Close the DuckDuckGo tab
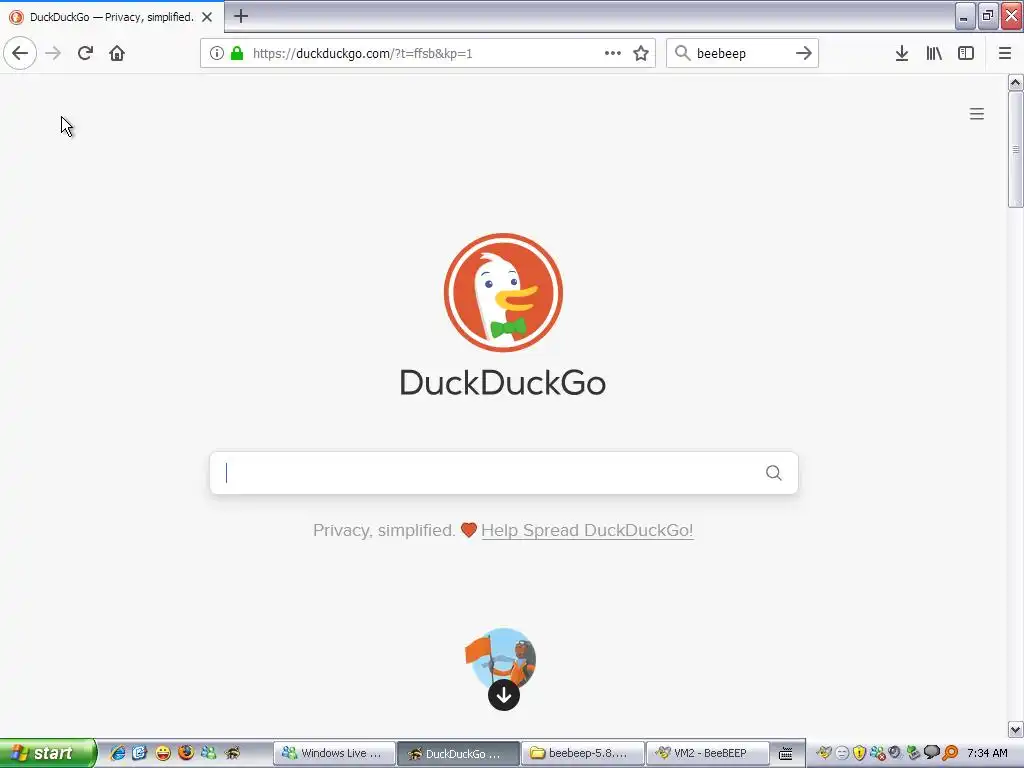Screen dimensions: 1024x768 207,17
